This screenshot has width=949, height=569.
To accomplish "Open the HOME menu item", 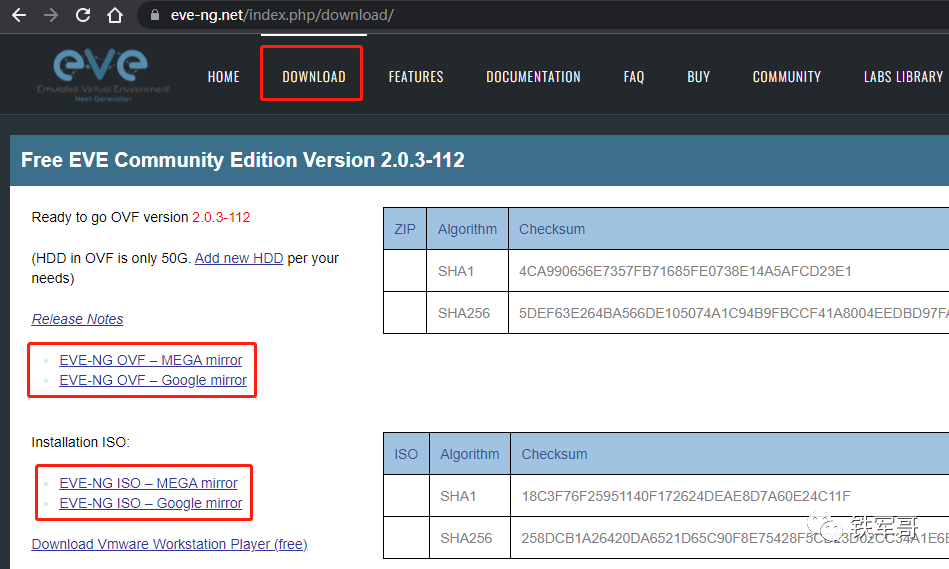I will (223, 77).
